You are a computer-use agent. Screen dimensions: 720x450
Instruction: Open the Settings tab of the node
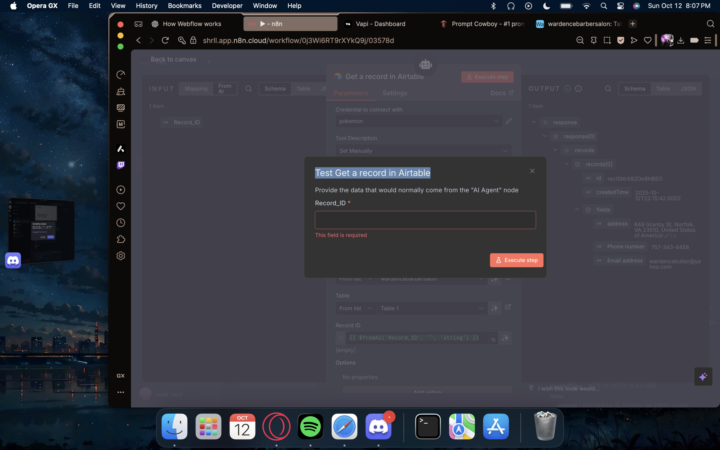pyautogui.click(x=395, y=93)
